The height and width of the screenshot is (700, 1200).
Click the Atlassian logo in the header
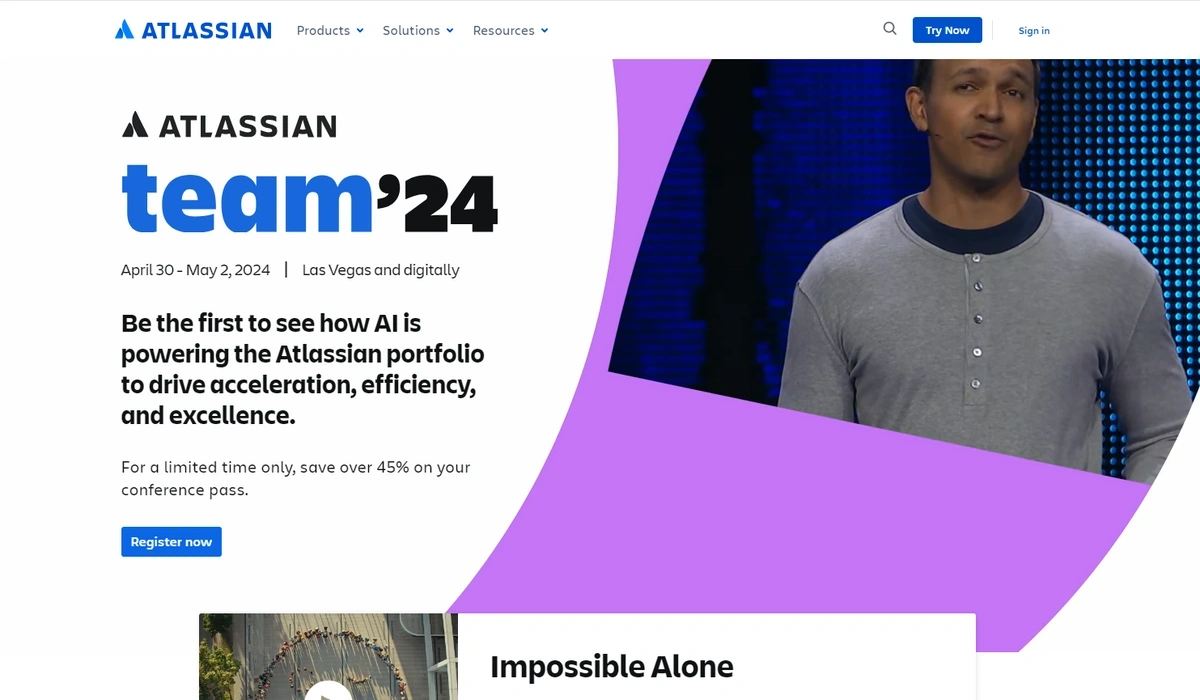click(x=193, y=30)
